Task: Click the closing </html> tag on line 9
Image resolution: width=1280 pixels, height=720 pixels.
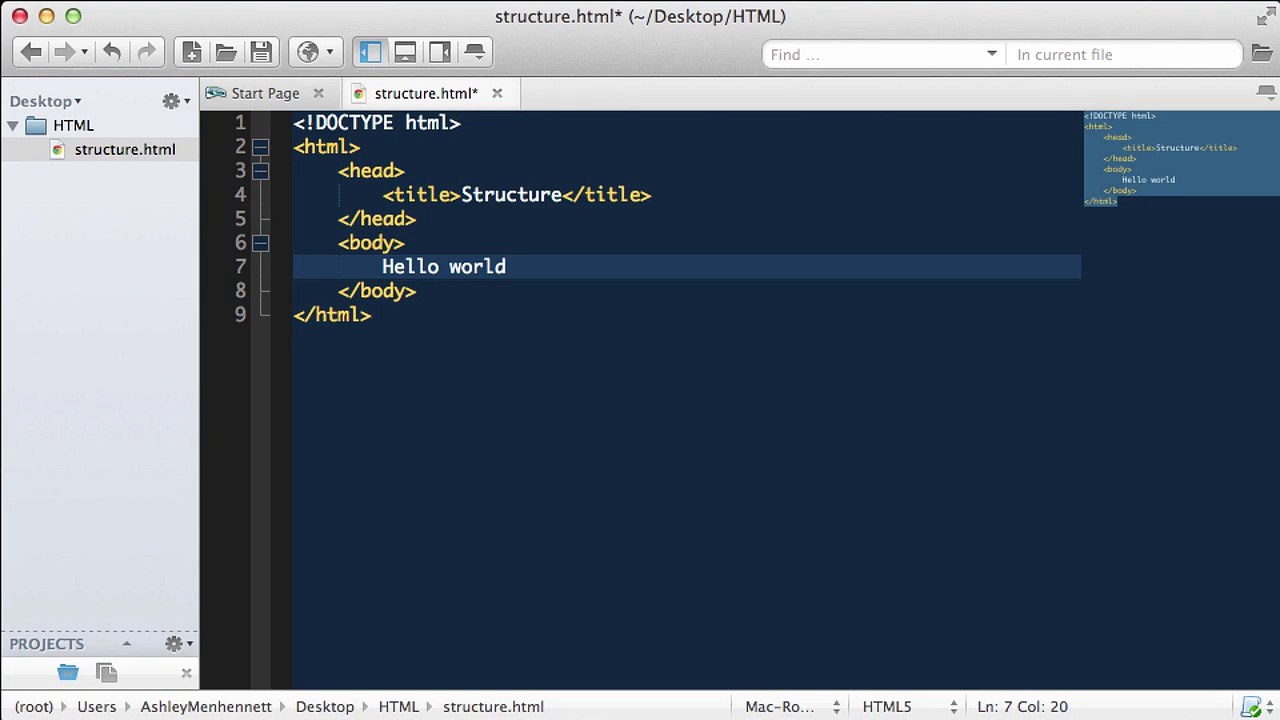Action: pyautogui.click(x=332, y=315)
